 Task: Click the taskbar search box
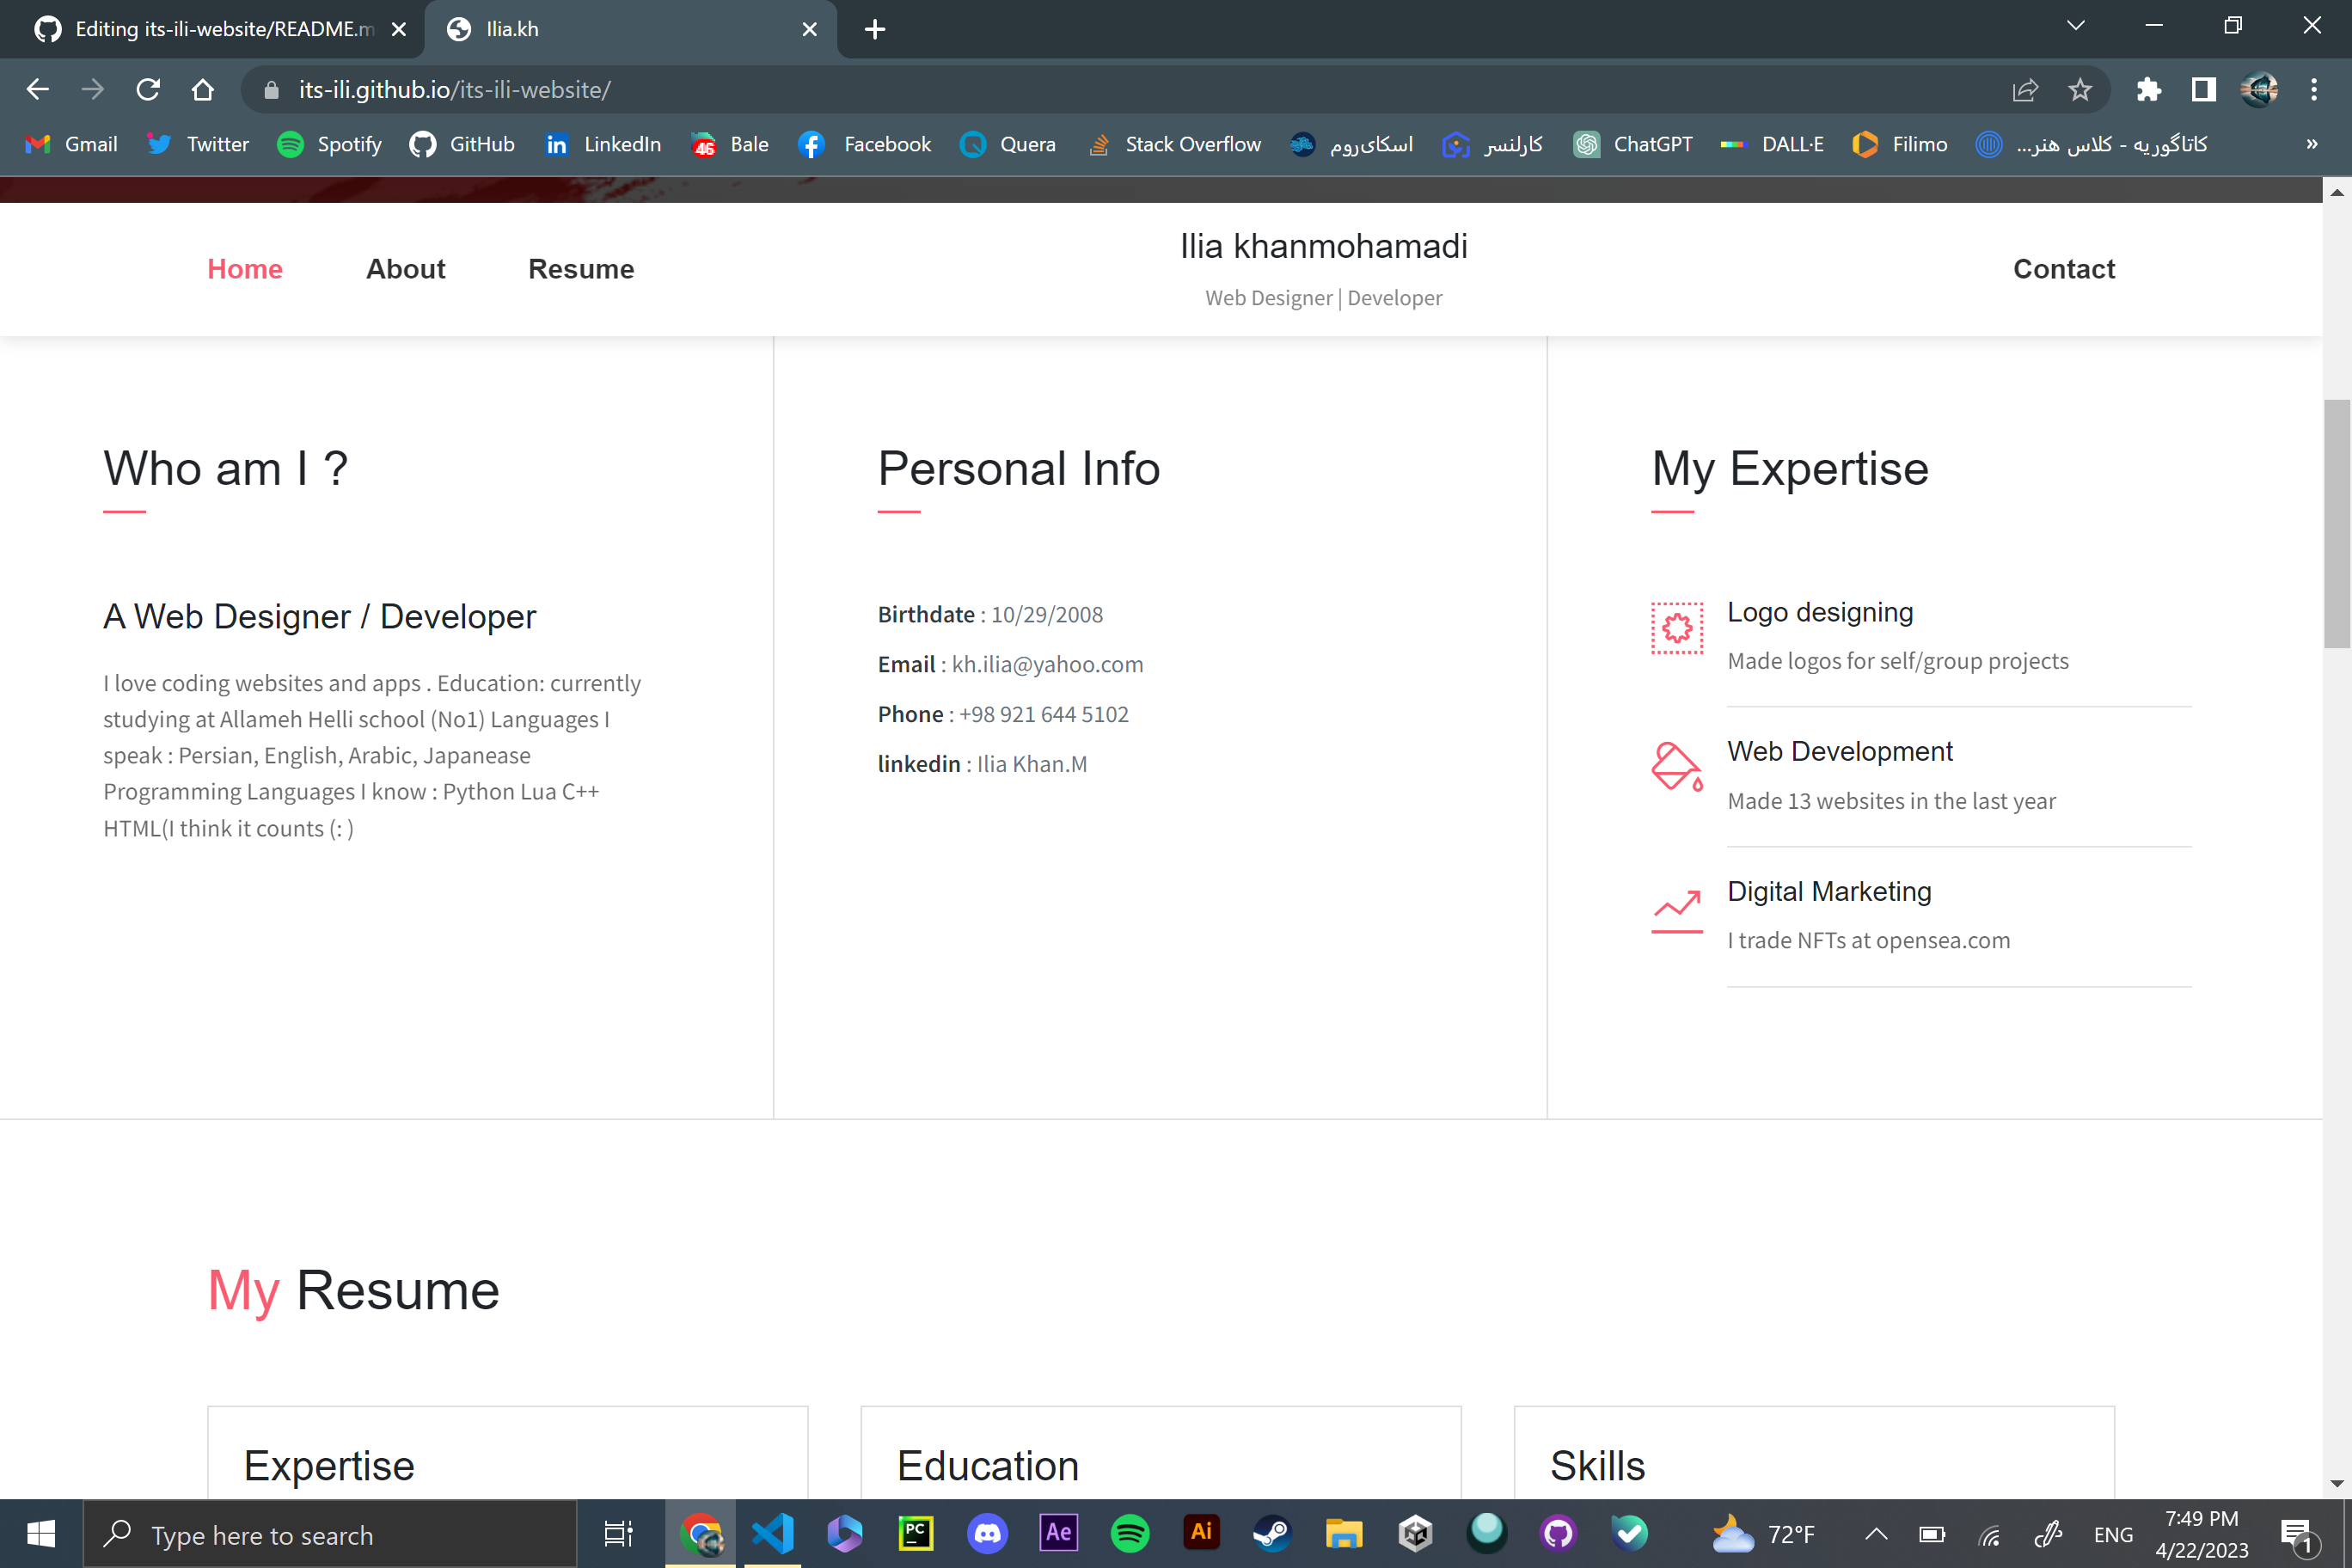[x=330, y=1533]
